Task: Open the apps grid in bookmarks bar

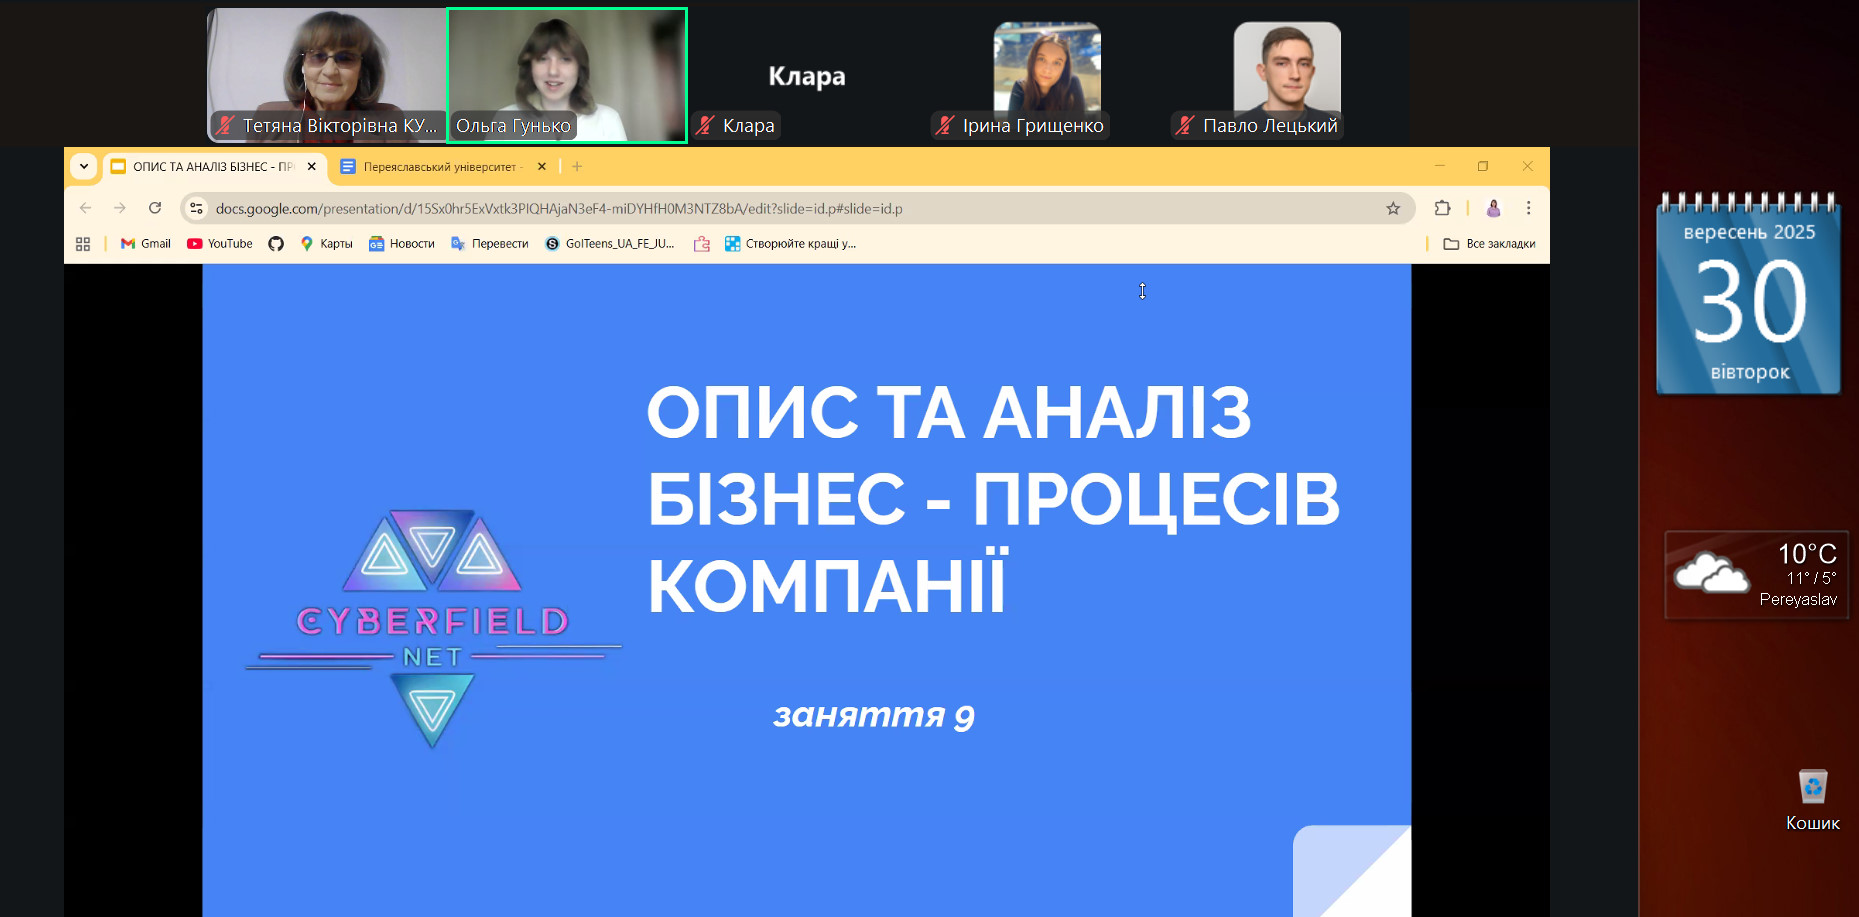Action: coord(83,244)
